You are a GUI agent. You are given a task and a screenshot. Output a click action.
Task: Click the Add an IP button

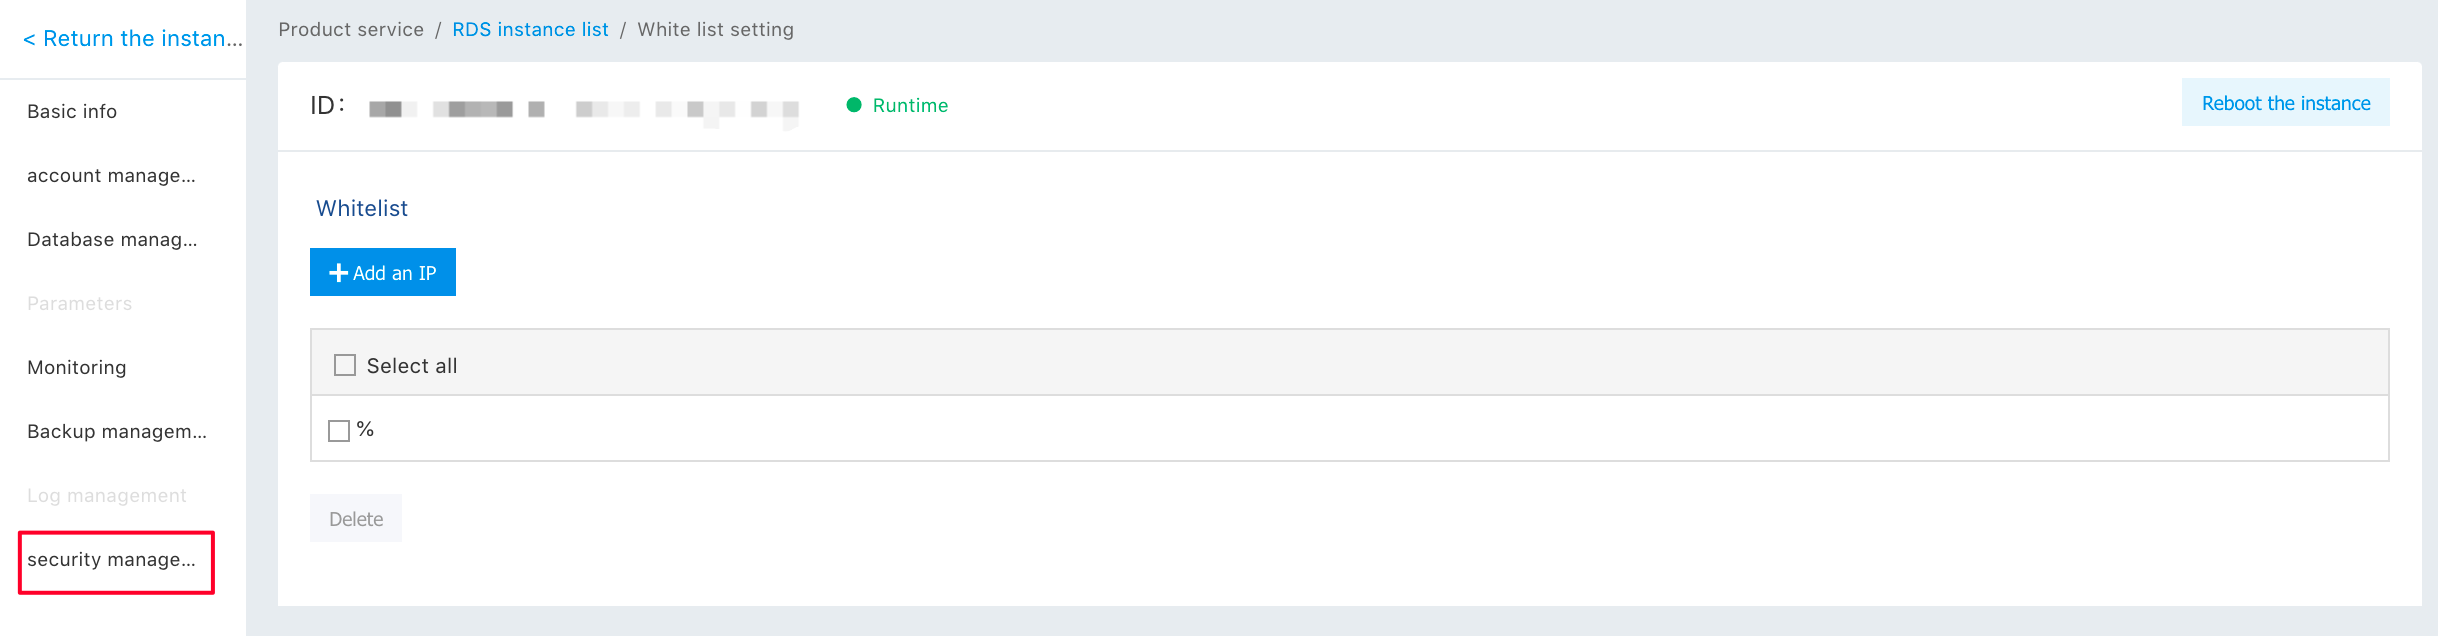click(383, 272)
